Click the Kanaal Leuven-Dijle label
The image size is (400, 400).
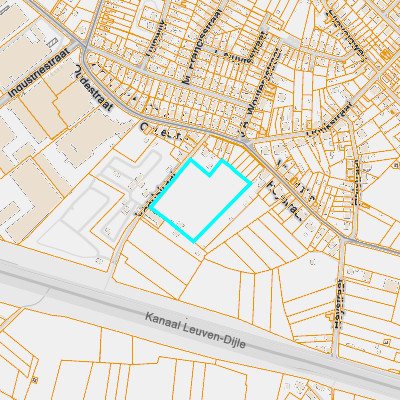(x=195, y=330)
